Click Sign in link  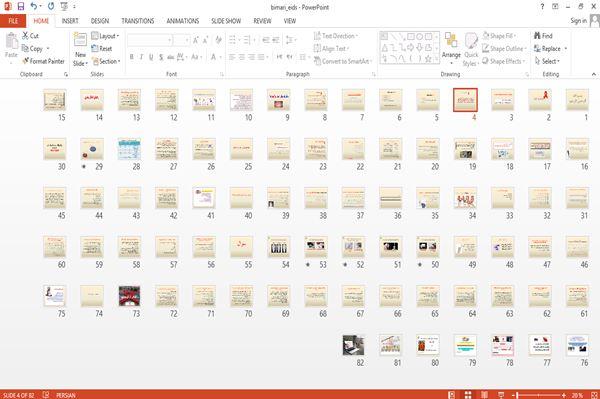pos(578,21)
